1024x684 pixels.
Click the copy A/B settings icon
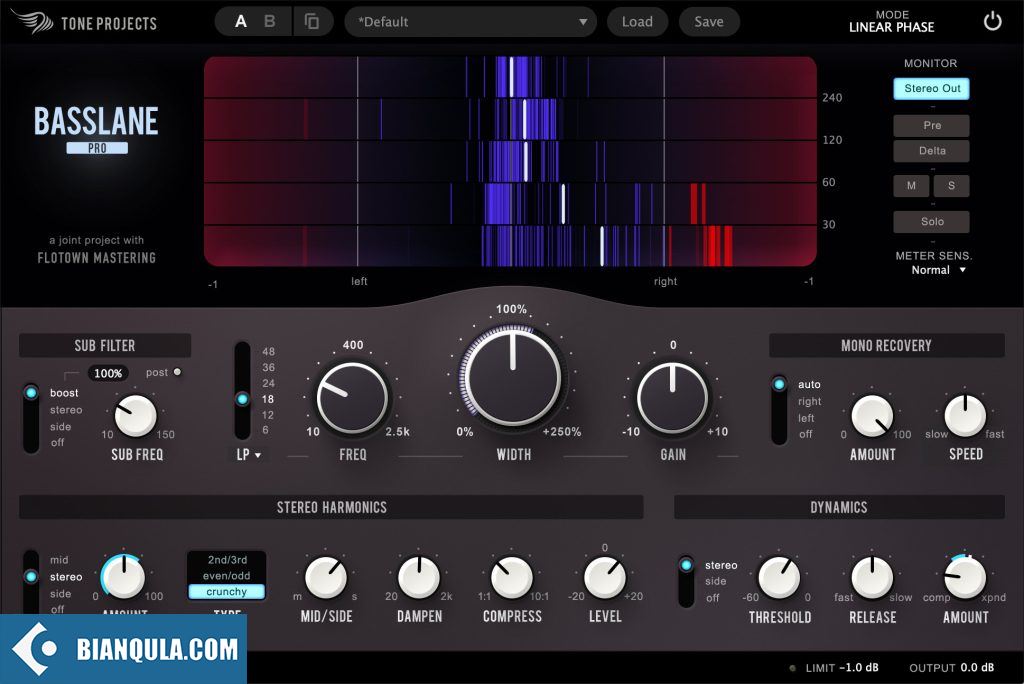click(312, 22)
